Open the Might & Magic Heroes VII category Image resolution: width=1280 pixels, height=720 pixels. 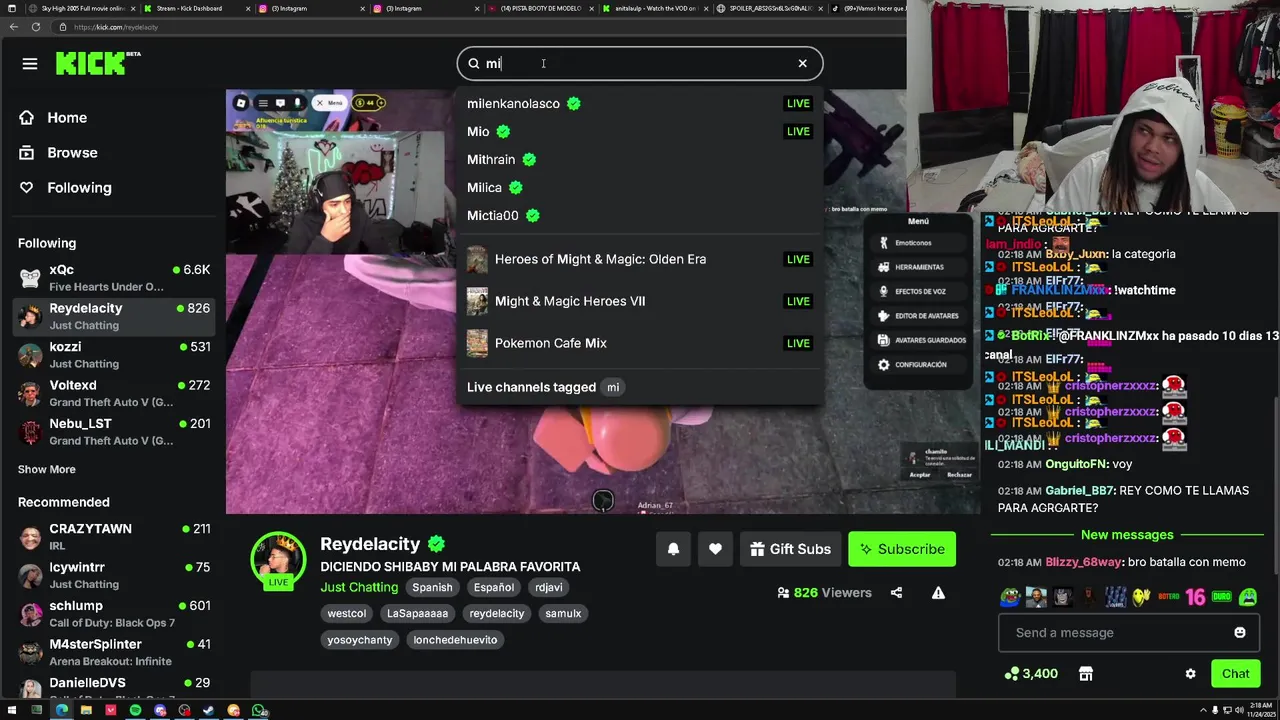[x=640, y=301]
